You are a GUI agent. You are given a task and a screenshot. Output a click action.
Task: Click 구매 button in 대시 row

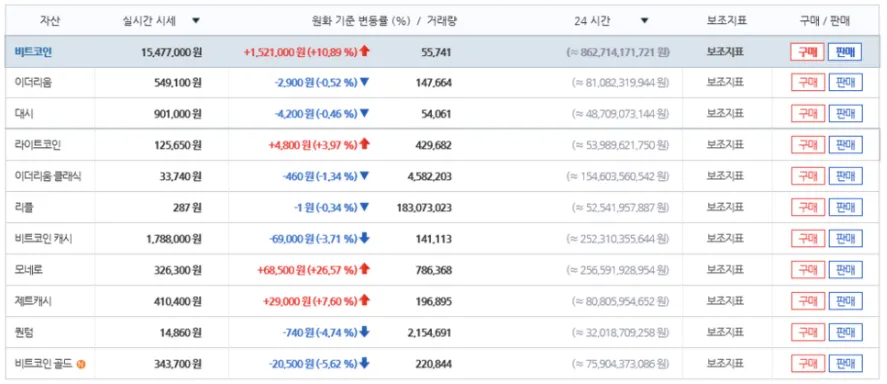pos(807,114)
